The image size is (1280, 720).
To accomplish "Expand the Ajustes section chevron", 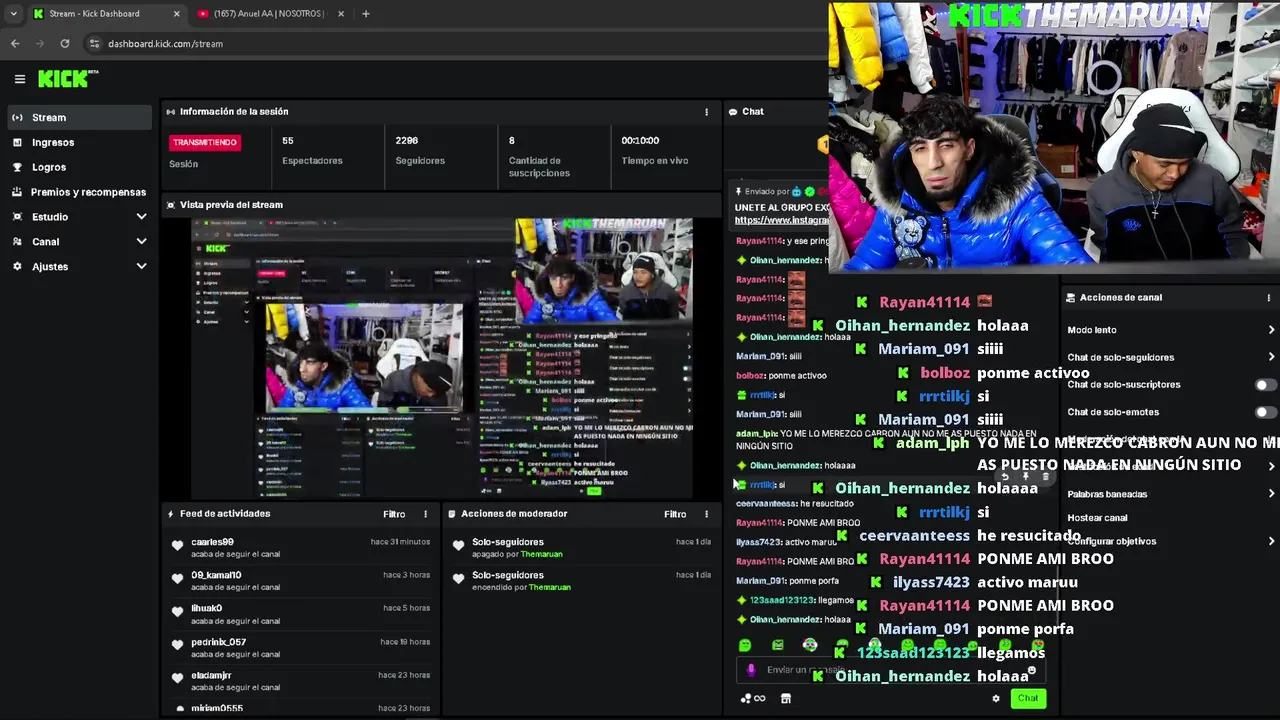I will point(141,267).
